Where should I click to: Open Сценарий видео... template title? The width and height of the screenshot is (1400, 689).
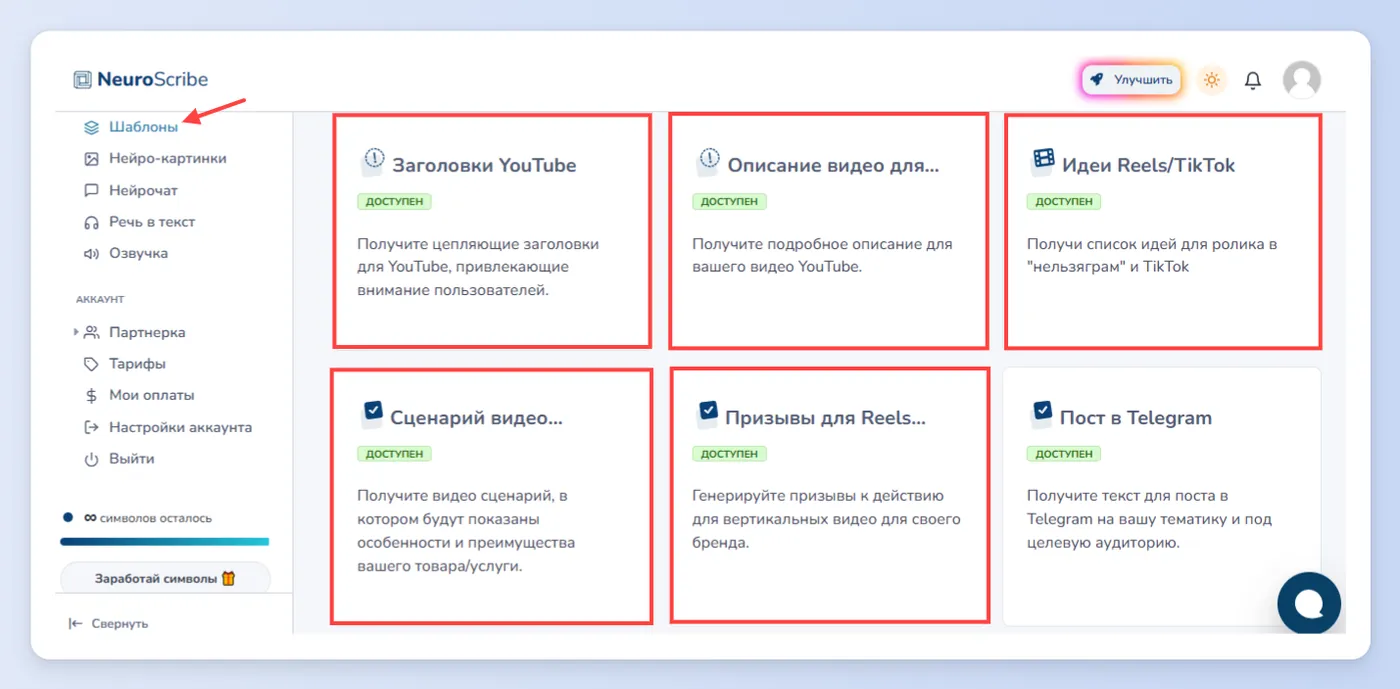coord(477,418)
